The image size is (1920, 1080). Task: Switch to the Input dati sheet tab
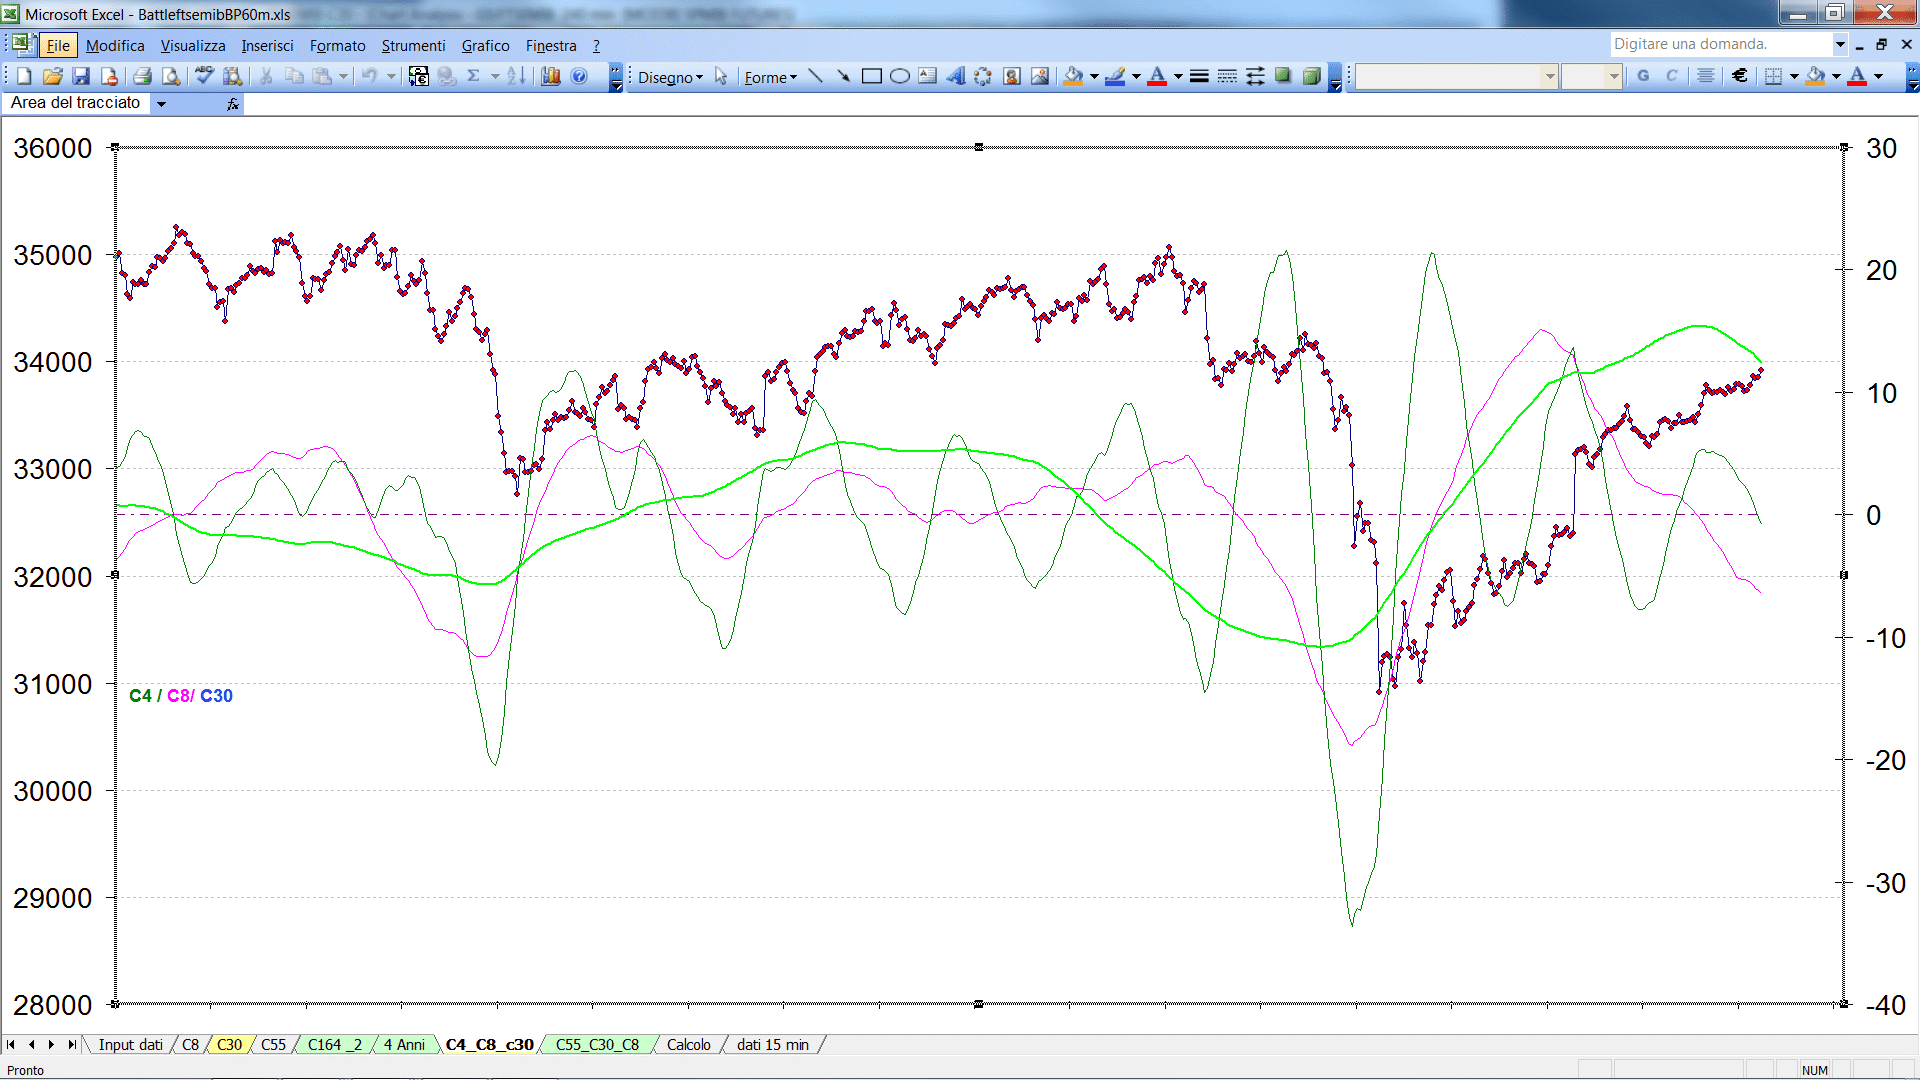click(x=130, y=1045)
